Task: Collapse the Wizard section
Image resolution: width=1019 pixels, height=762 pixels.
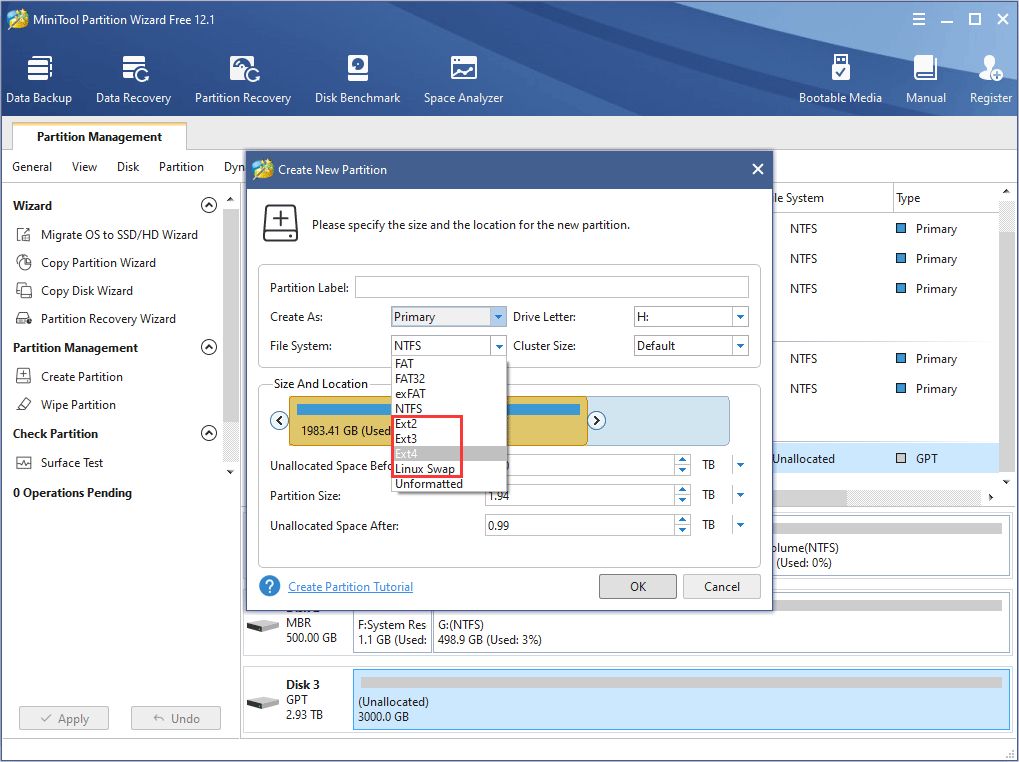Action: pos(209,205)
